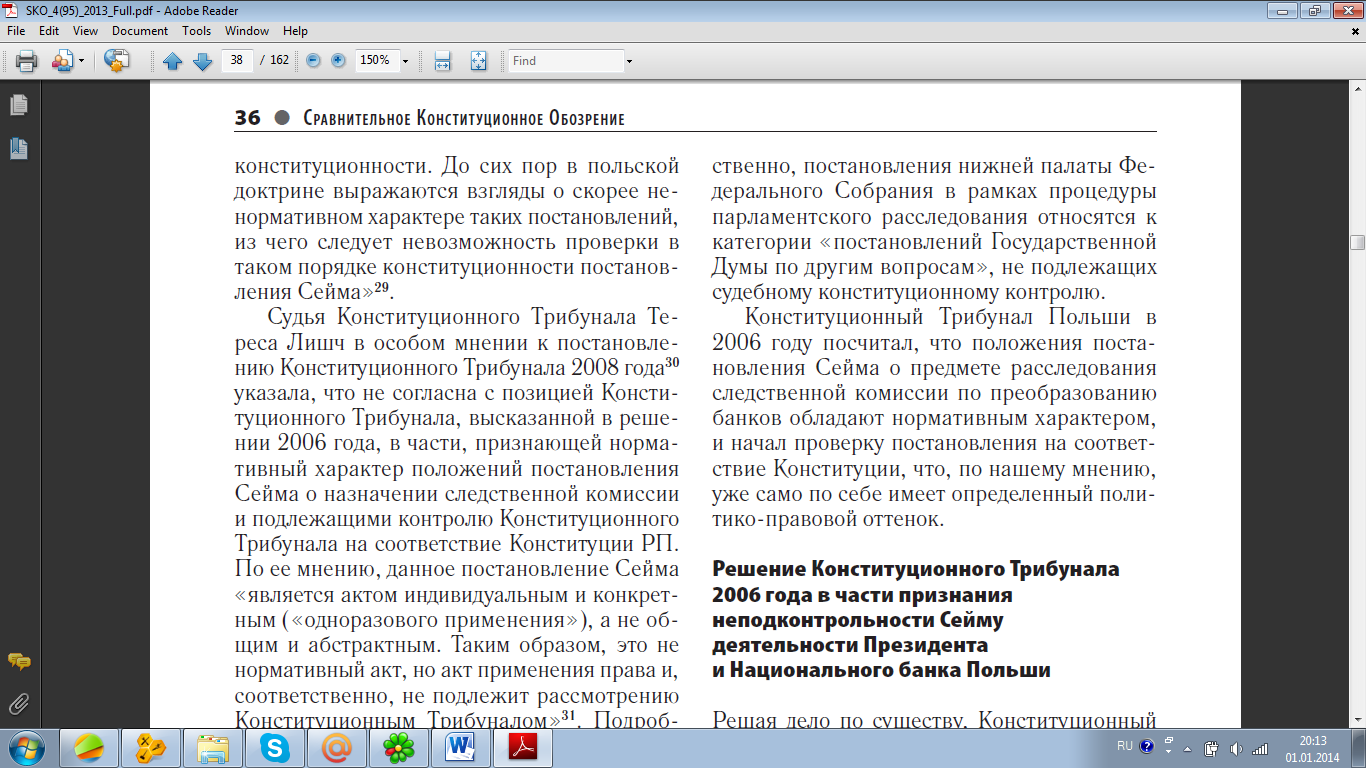Screen dimensions: 1366x768
Task: Open the Collaborate icon's dropdown arrow
Action: 81,61
